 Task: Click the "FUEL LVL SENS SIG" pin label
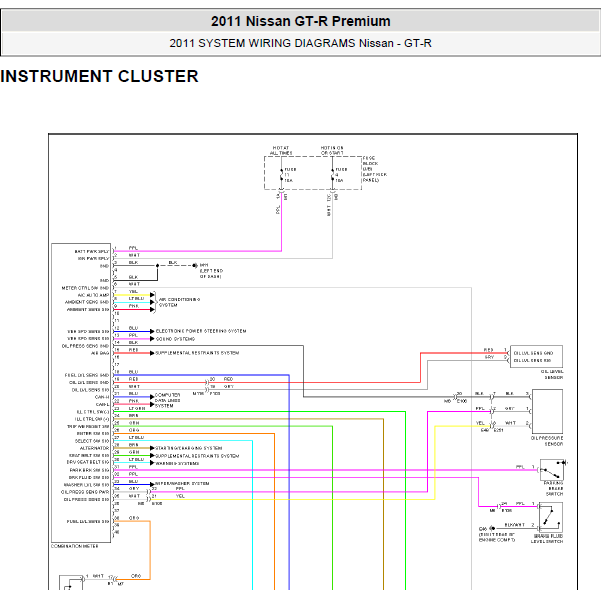point(88,522)
